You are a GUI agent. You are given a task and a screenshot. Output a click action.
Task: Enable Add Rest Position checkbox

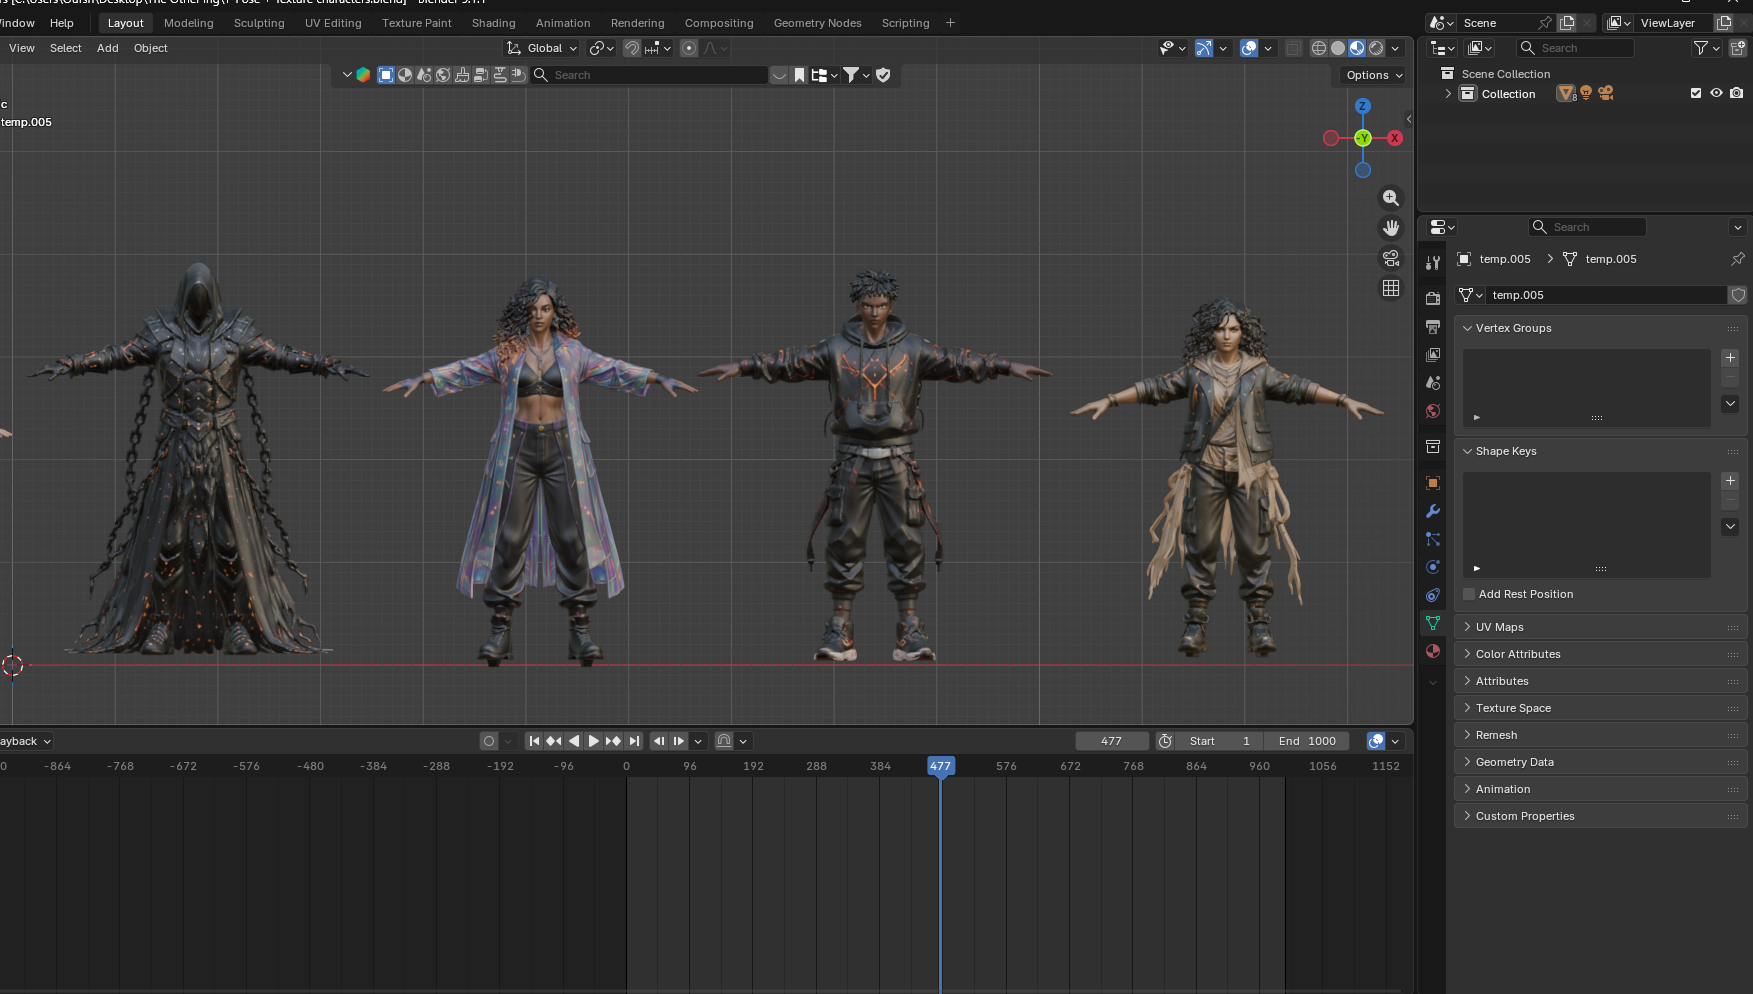click(x=1469, y=594)
